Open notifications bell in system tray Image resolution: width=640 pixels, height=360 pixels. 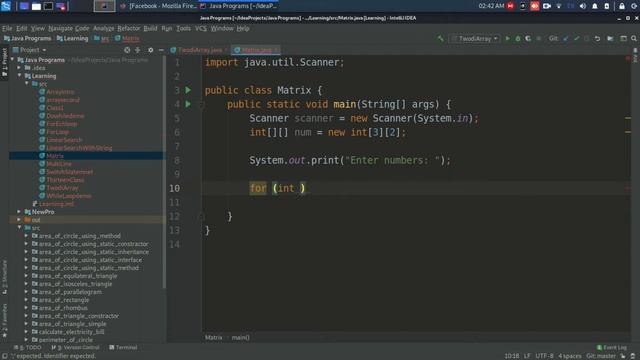pyautogui.click(x=595, y=6)
